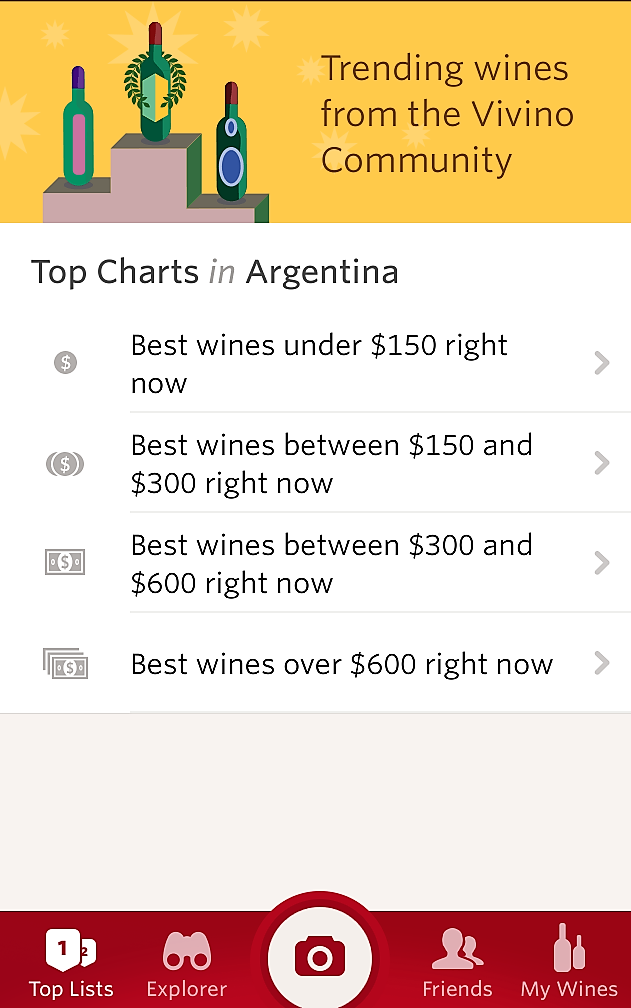Switch to the Explorer tab label
Viewport: 631px width, 1008px height.
coord(187,989)
